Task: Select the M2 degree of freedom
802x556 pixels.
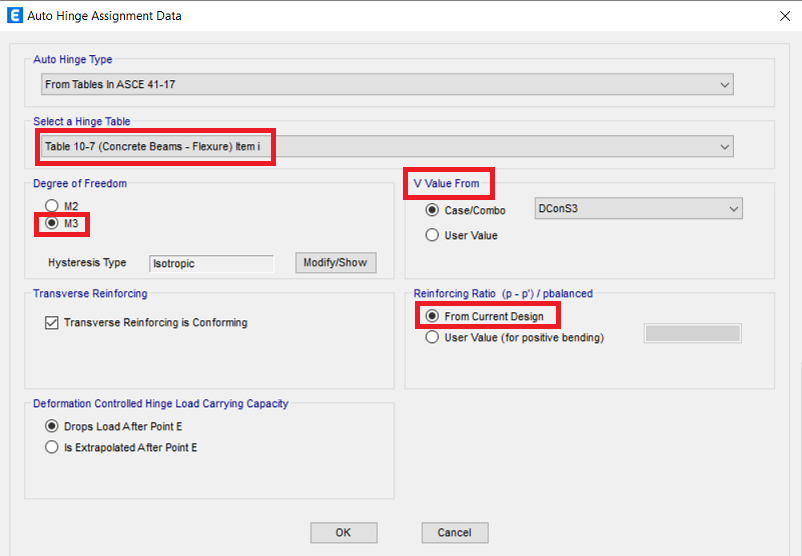Action: point(52,206)
